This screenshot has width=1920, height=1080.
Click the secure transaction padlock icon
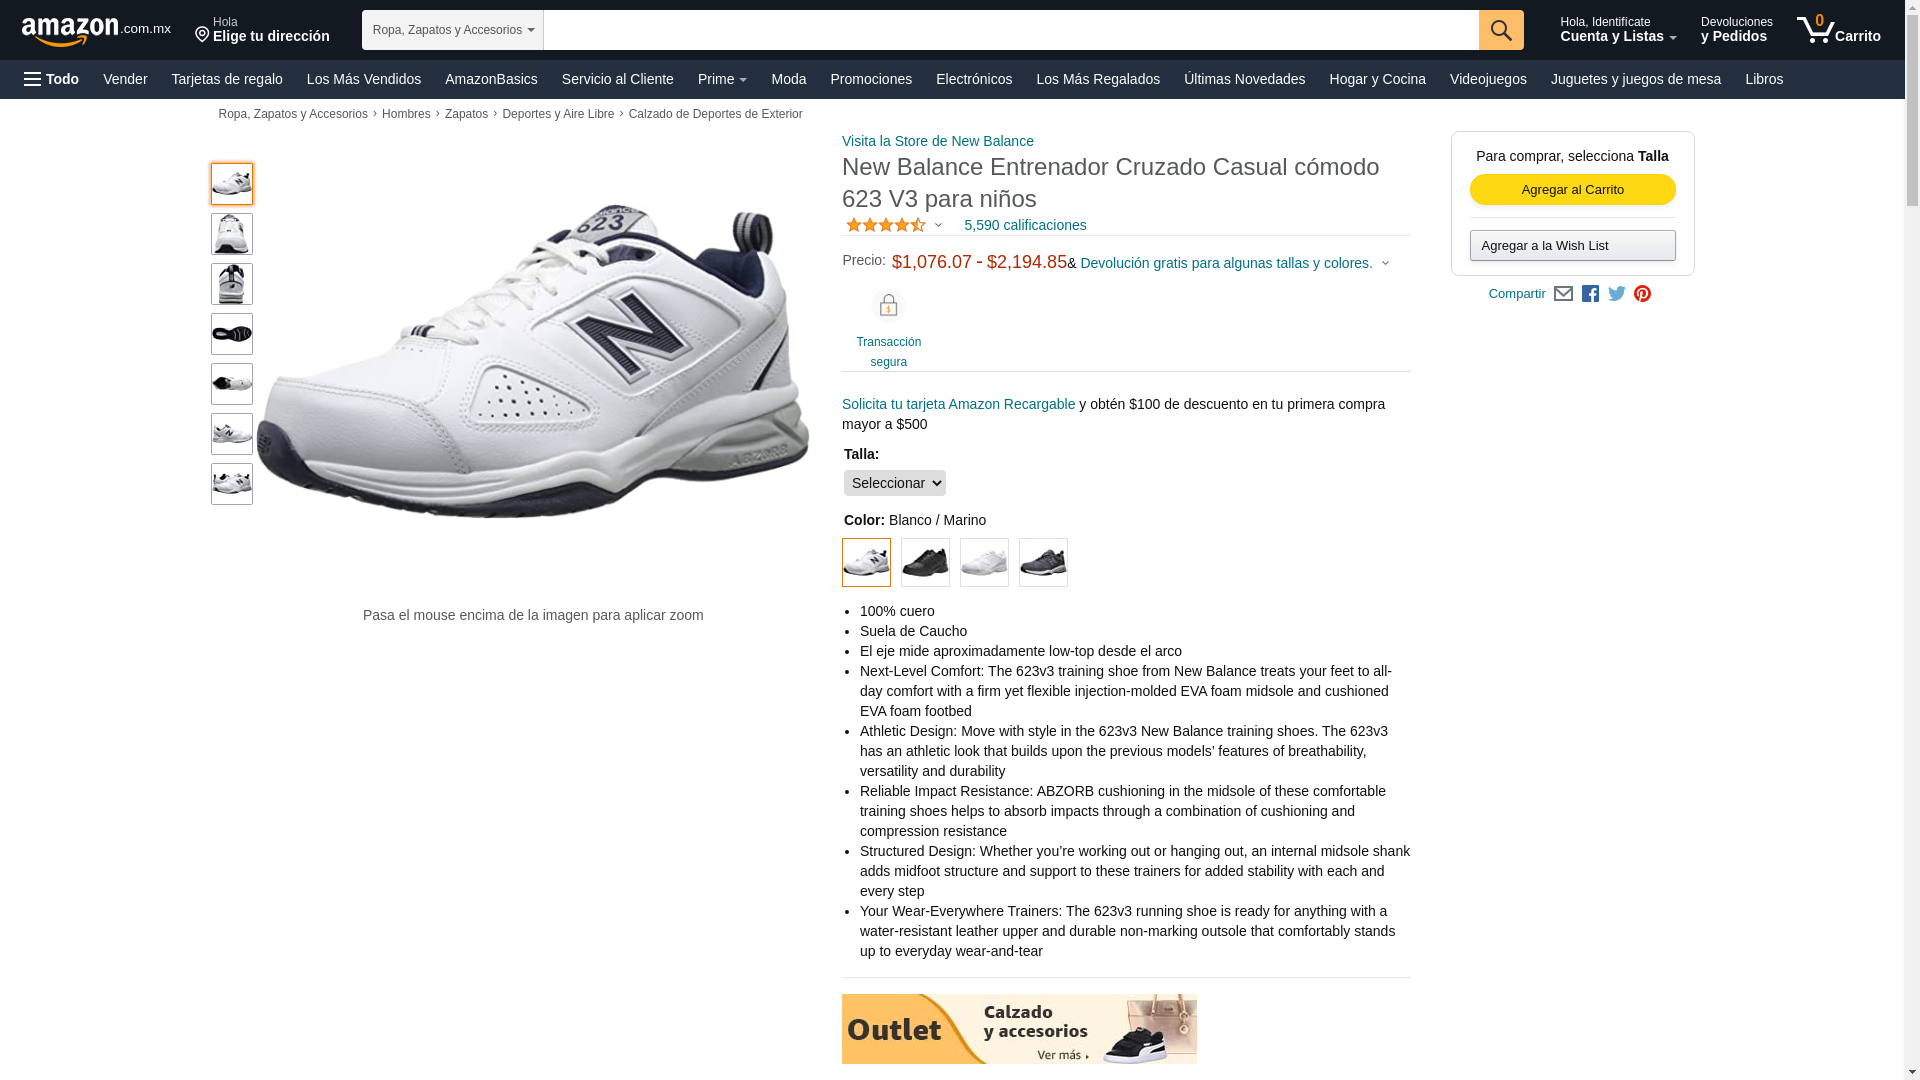pyautogui.click(x=888, y=305)
